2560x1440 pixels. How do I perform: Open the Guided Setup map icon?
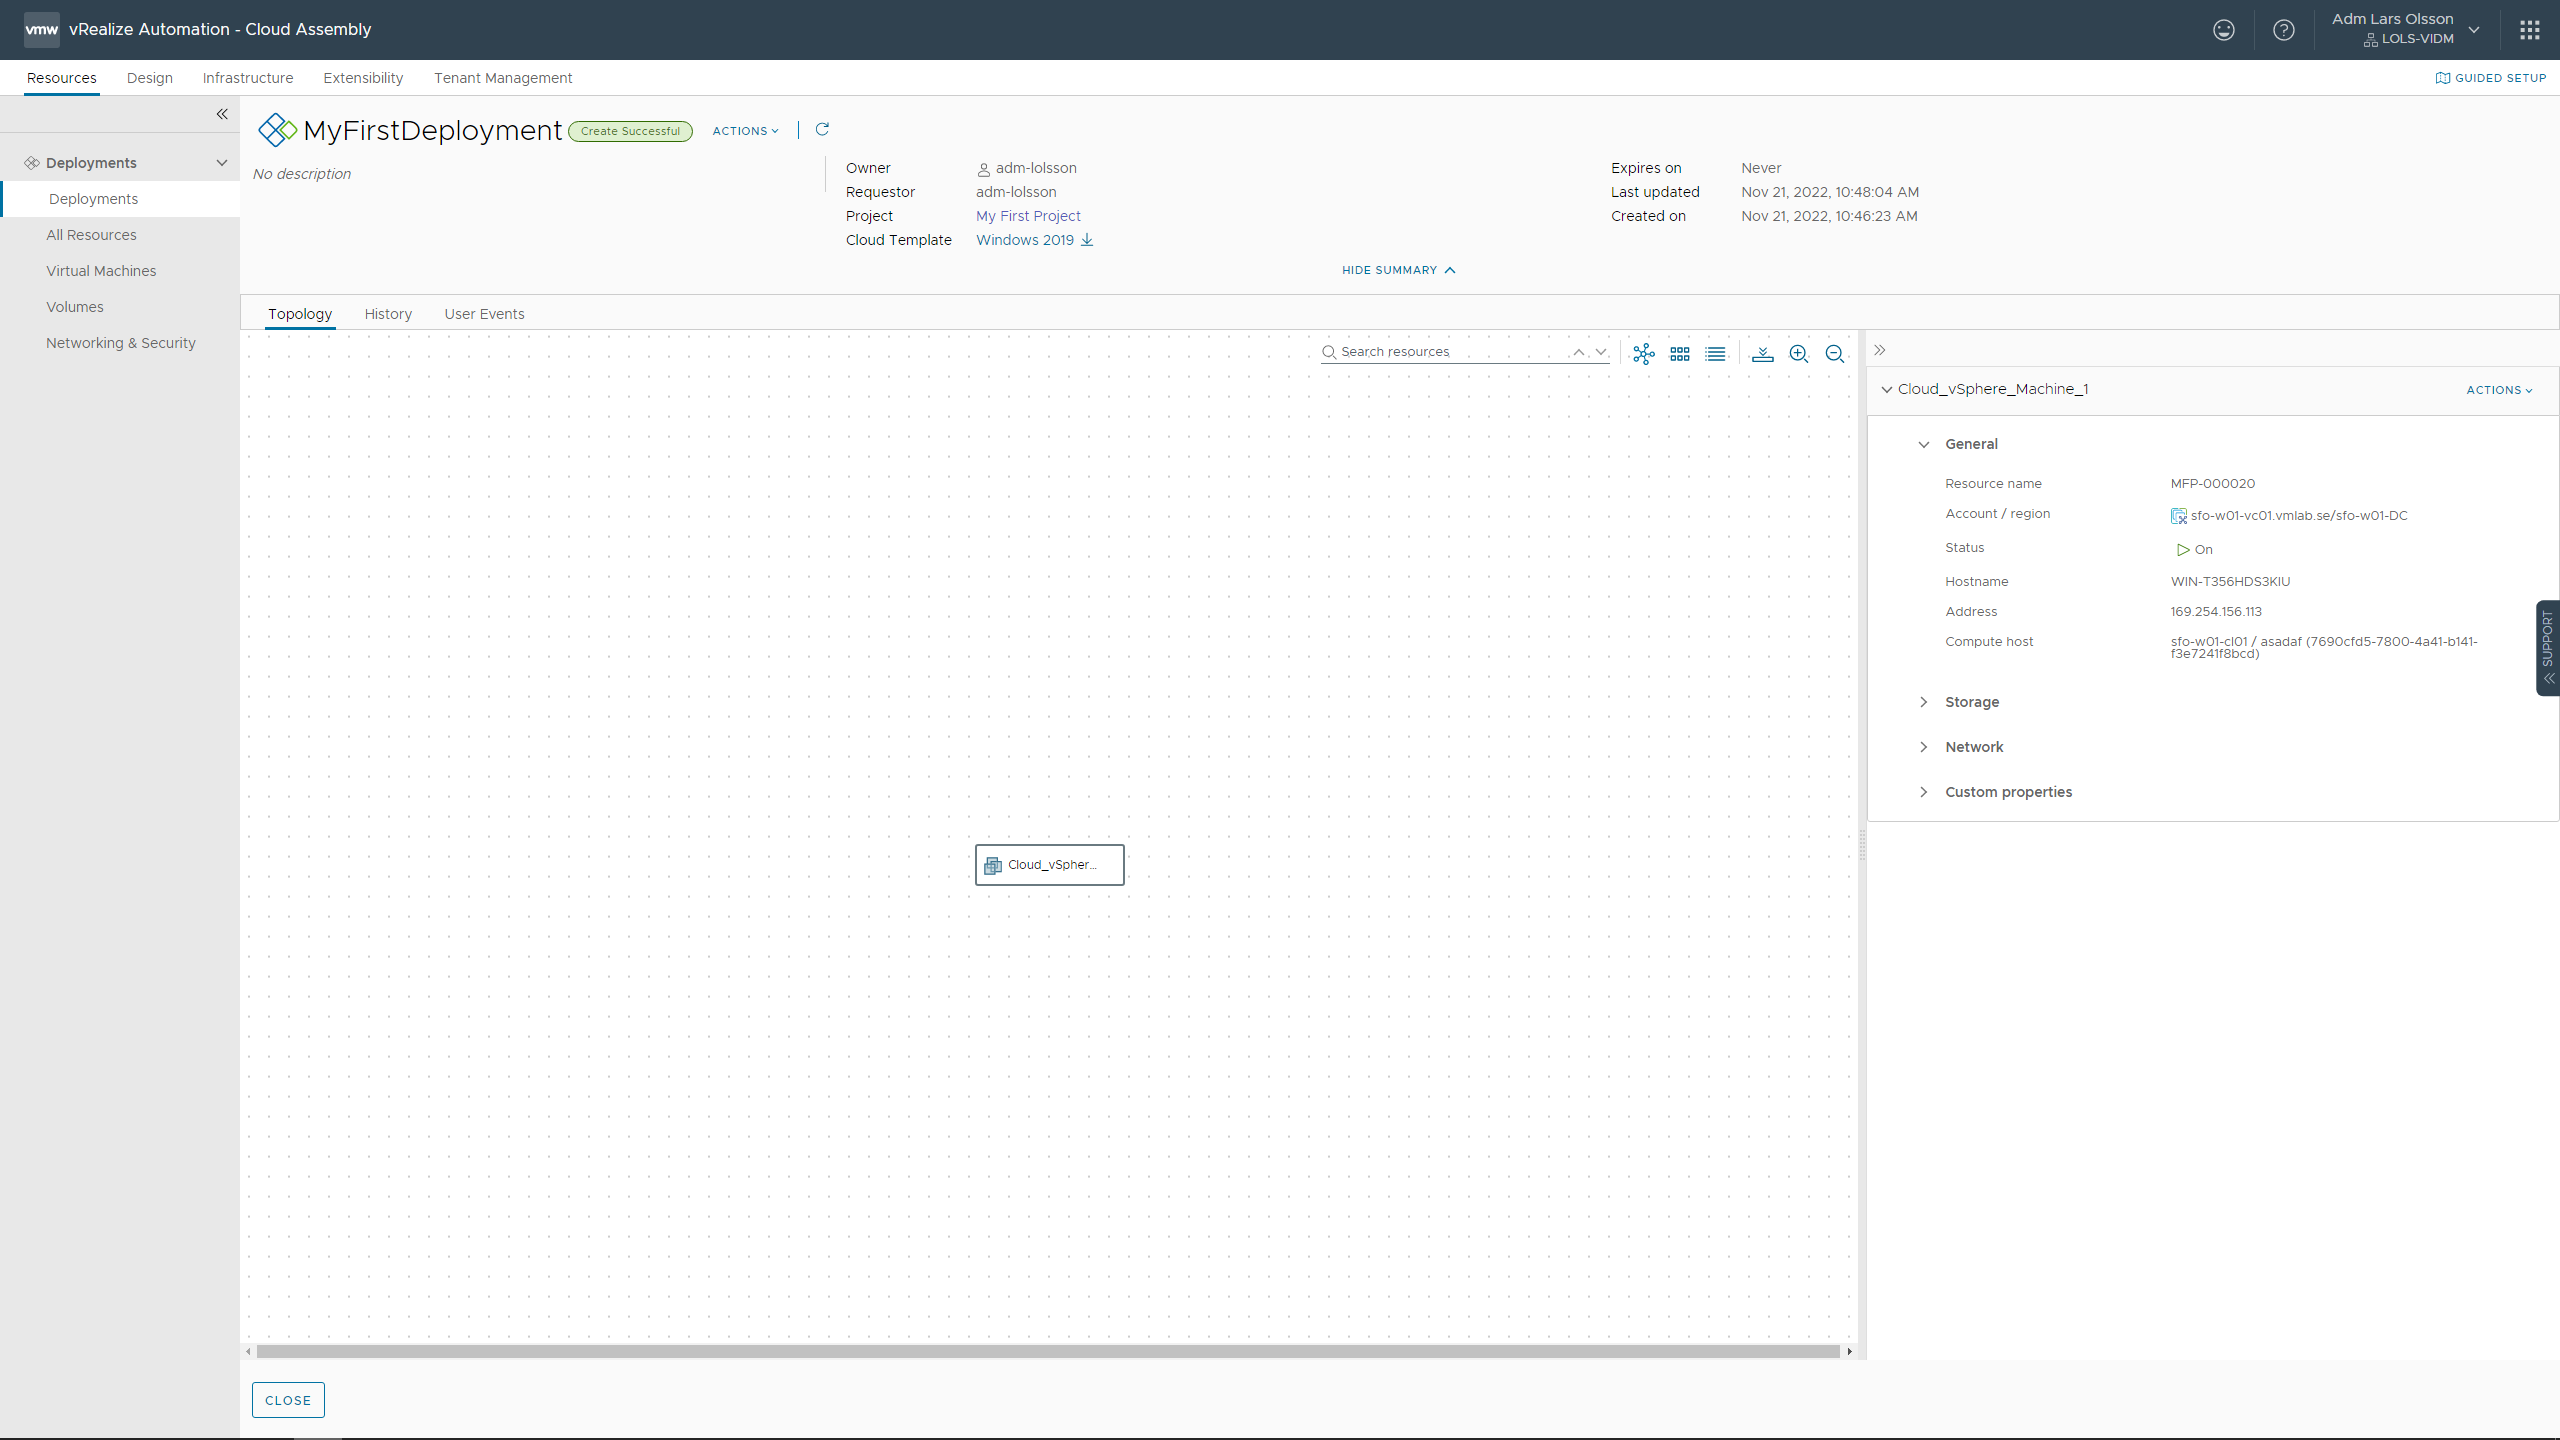point(2443,78)
